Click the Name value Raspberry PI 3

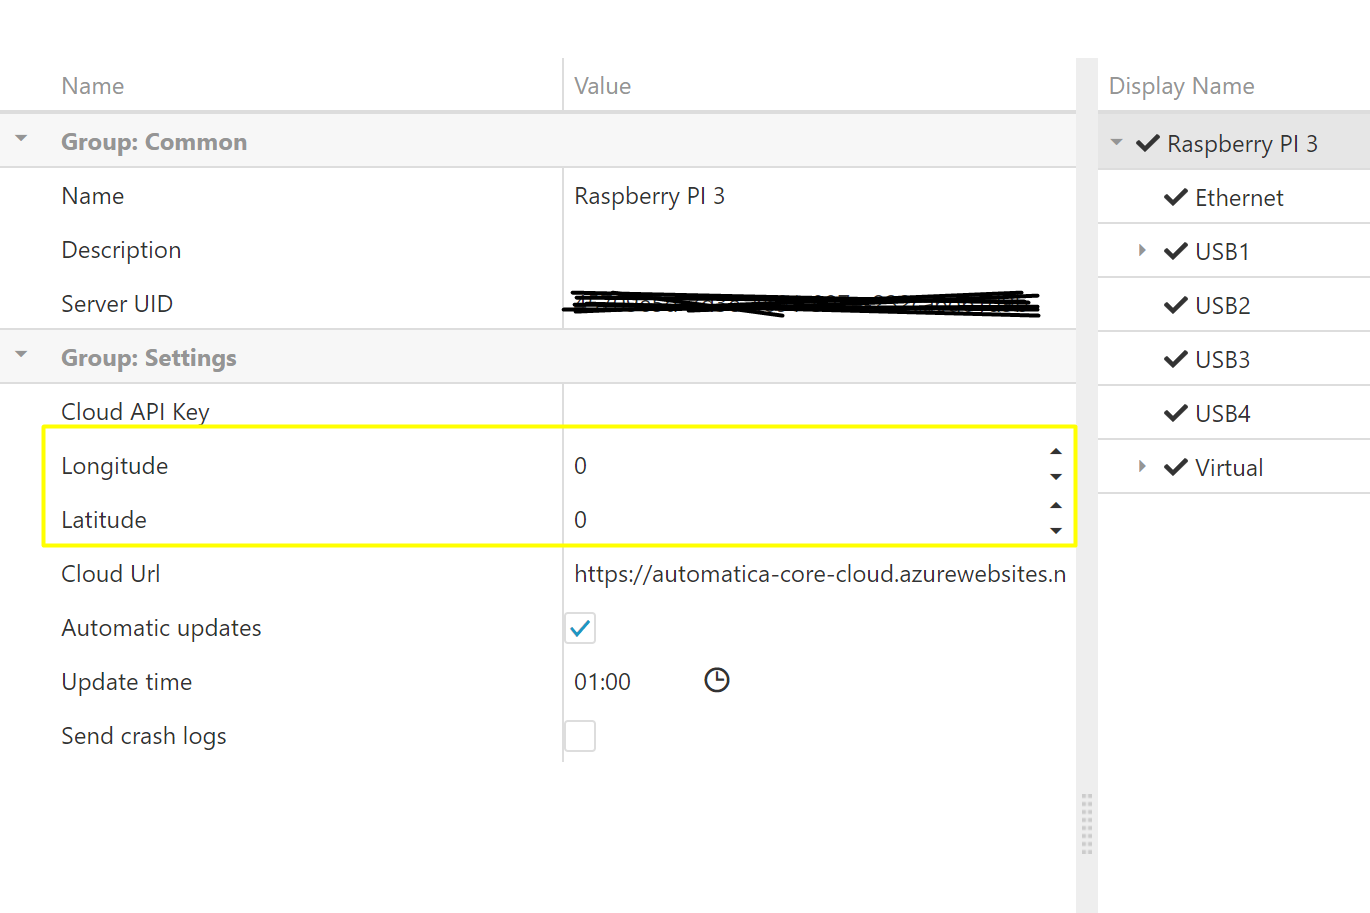click(649, 196)
